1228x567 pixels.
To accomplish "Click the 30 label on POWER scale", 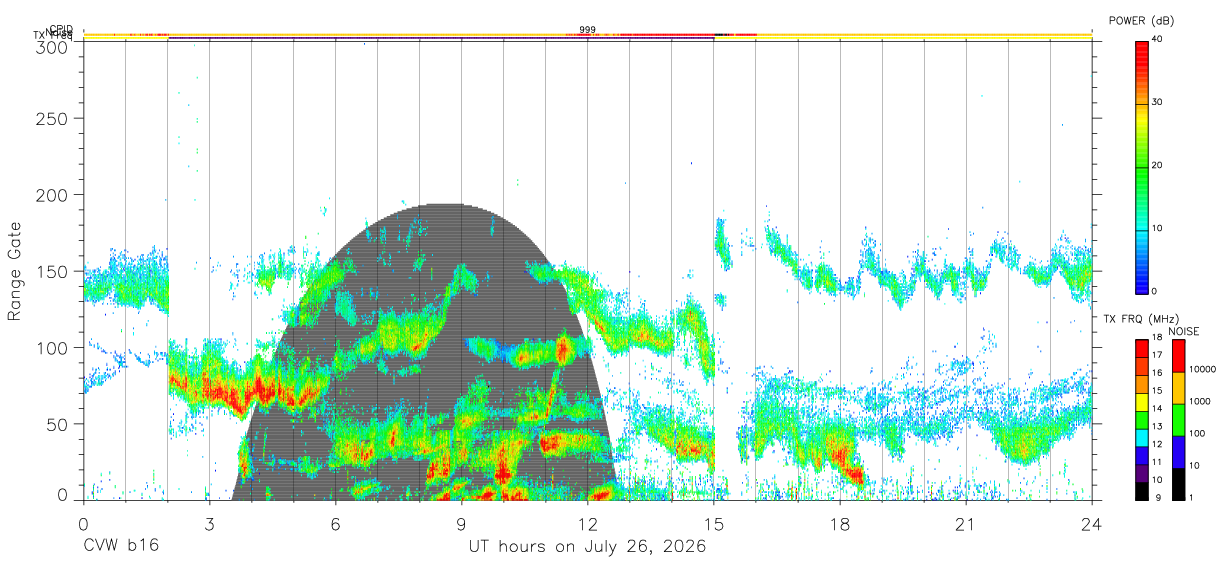I will [x=1158, y=103].
